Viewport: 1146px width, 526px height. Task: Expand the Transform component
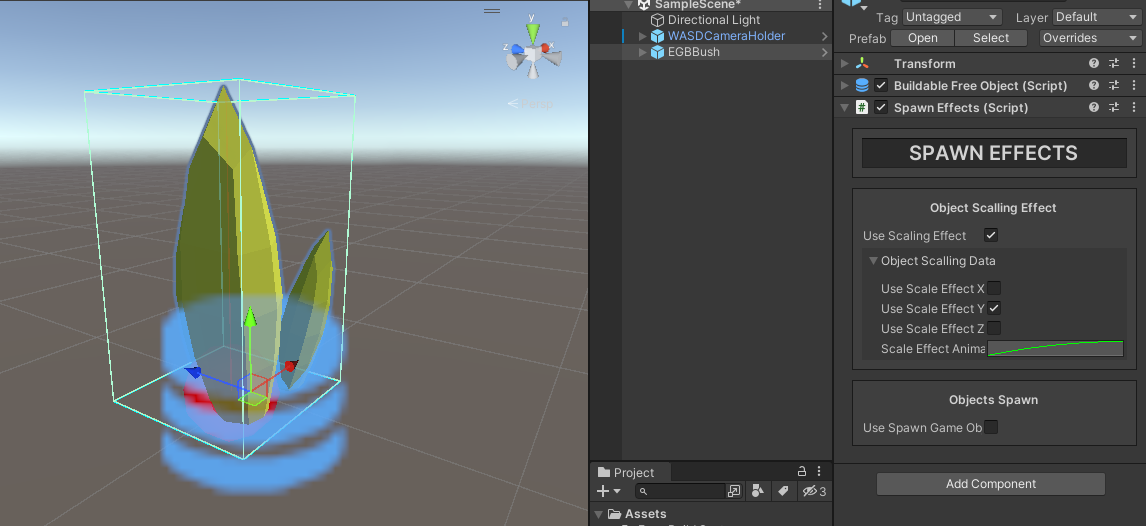[x=845, y=64]
